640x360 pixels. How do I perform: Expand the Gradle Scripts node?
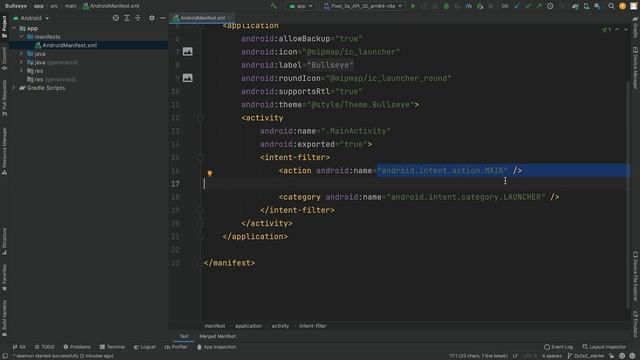click(x=14, y=88)
